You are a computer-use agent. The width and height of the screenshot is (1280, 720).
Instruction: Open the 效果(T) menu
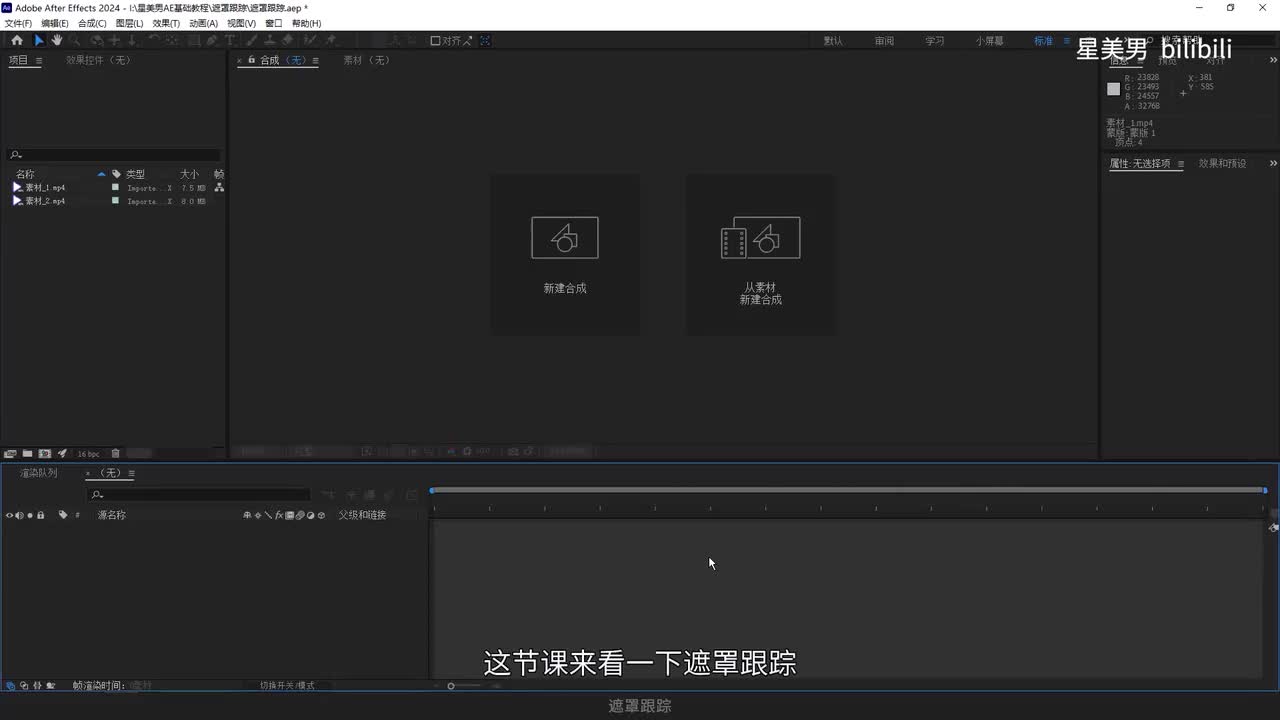[166, 23]
